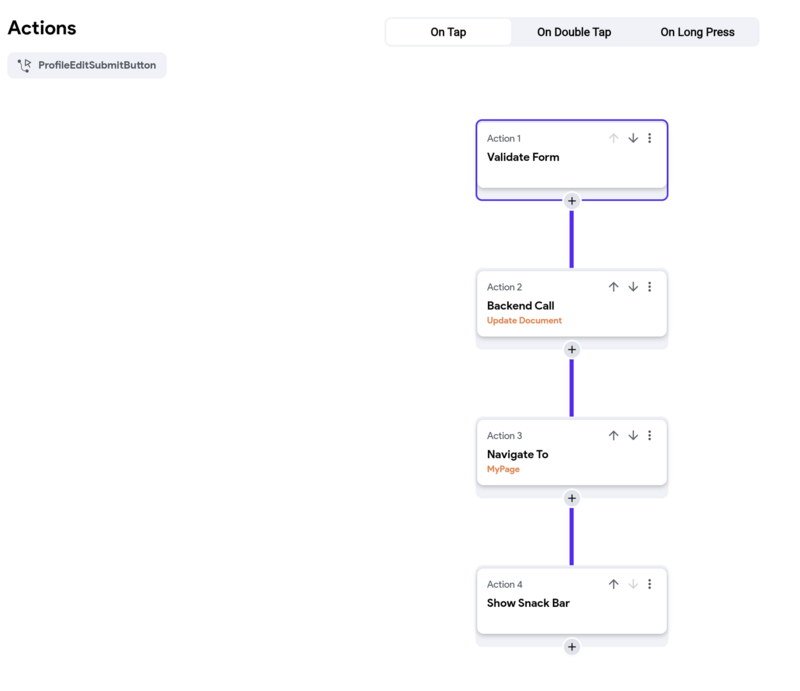Screen dimensions: 800x691
Task: Open the three-dot menu on Navigate To
Action: (x=650, y=436)
